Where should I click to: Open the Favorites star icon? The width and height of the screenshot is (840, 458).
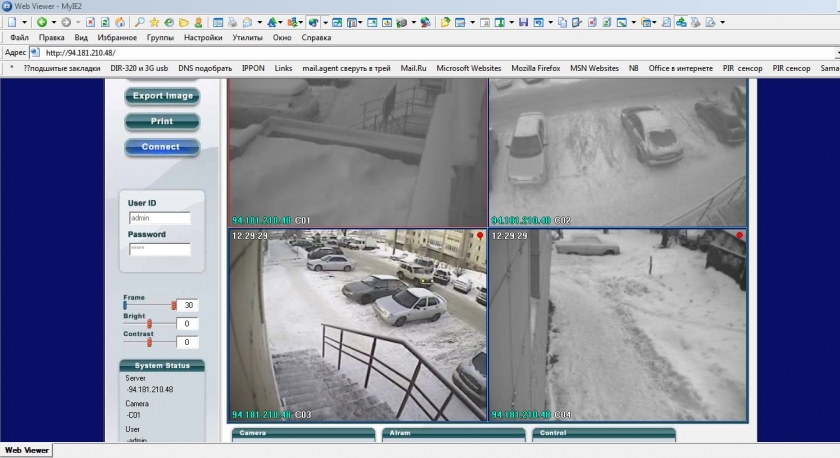click(154, 22)
